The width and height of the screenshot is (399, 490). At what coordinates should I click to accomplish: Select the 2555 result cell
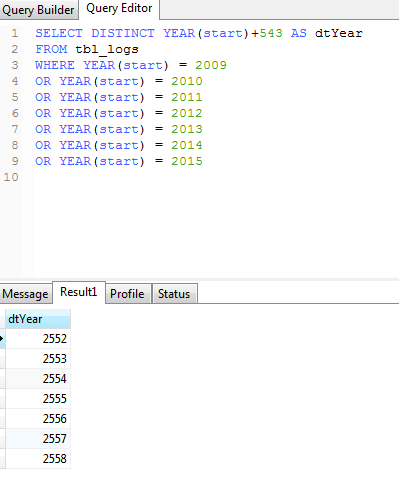38,399
